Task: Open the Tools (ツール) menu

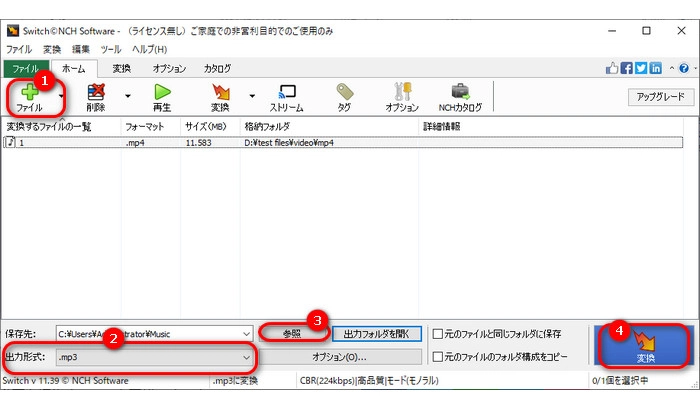Action: (110, 49)
